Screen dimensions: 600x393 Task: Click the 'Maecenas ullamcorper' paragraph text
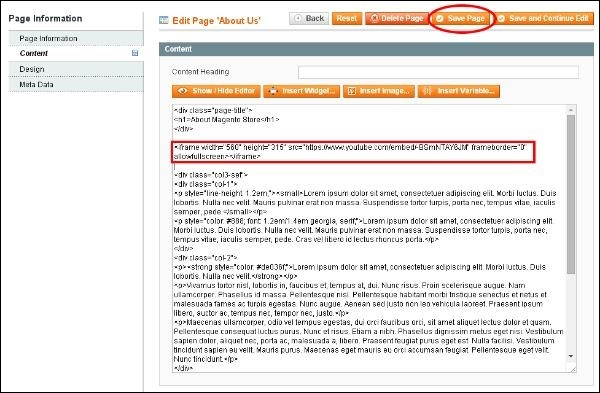pos(368,341)
